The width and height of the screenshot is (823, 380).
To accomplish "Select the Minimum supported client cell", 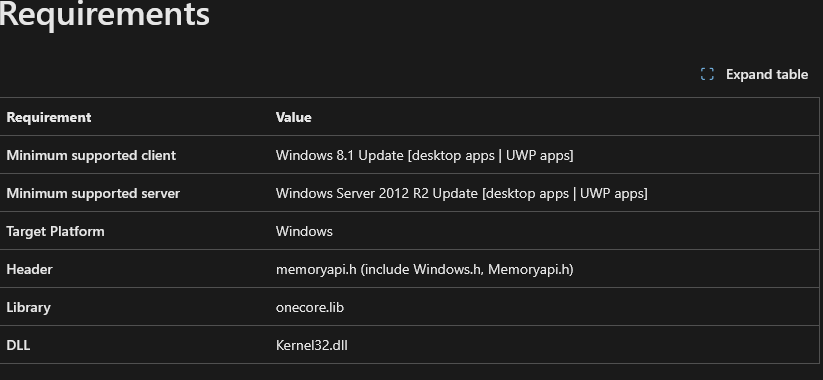I will pyautogui.click(x=91, y=155).
